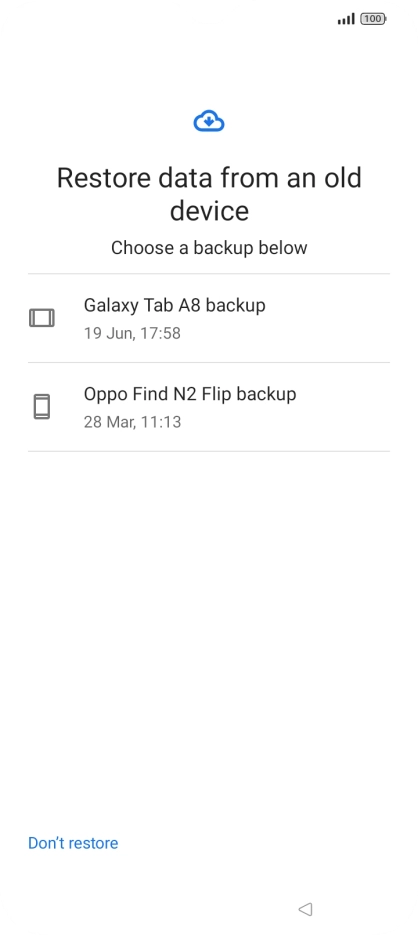Select the Galaxy Tab A8 backup entry
Viewport: 418px width, 935px height.
point(209,318)
